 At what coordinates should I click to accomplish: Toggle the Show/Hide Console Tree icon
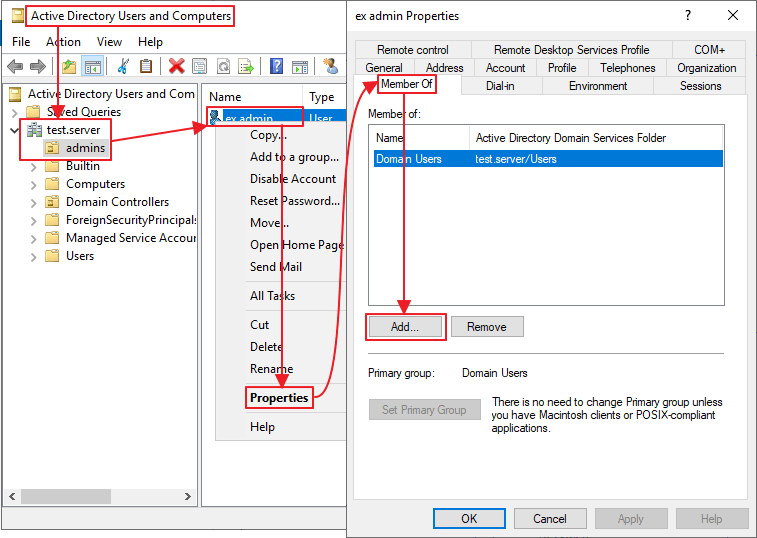(x=92, y=66)
